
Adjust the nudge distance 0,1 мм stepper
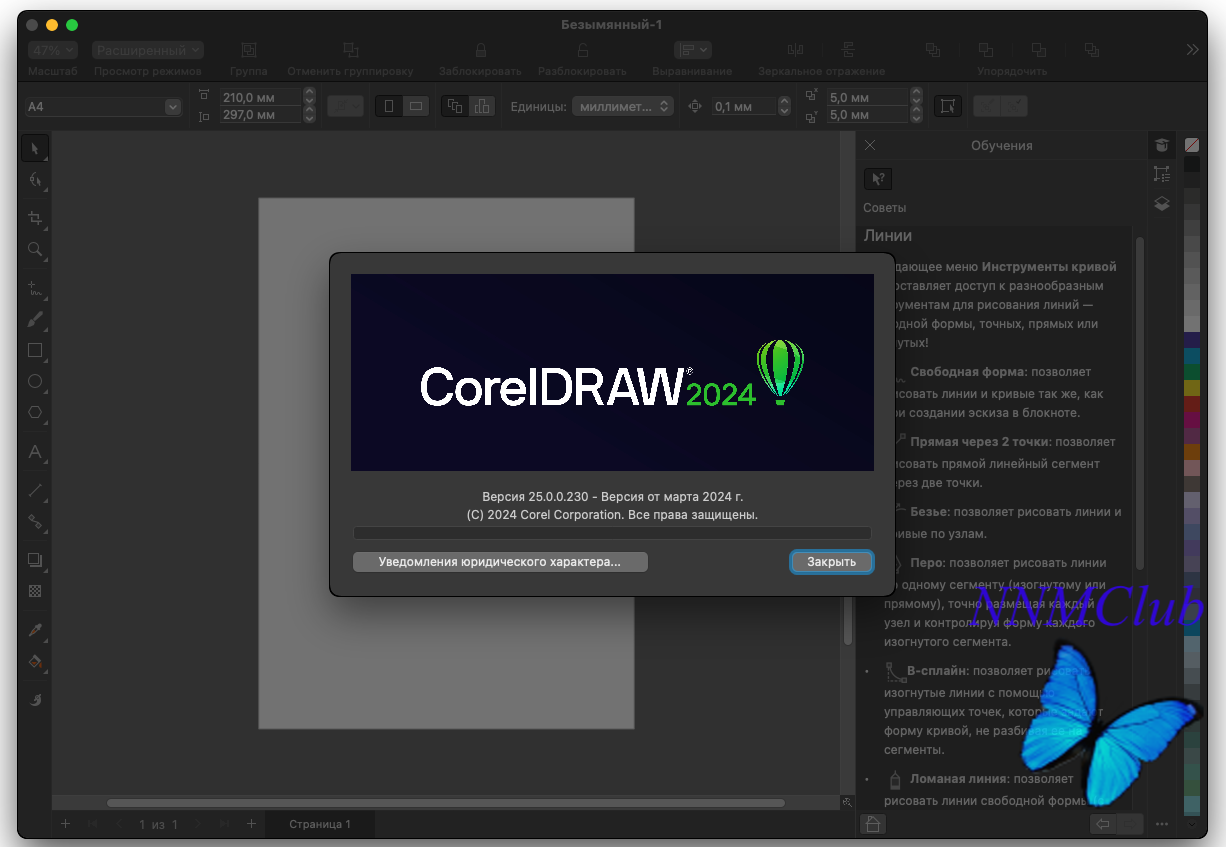pos(784,106)
